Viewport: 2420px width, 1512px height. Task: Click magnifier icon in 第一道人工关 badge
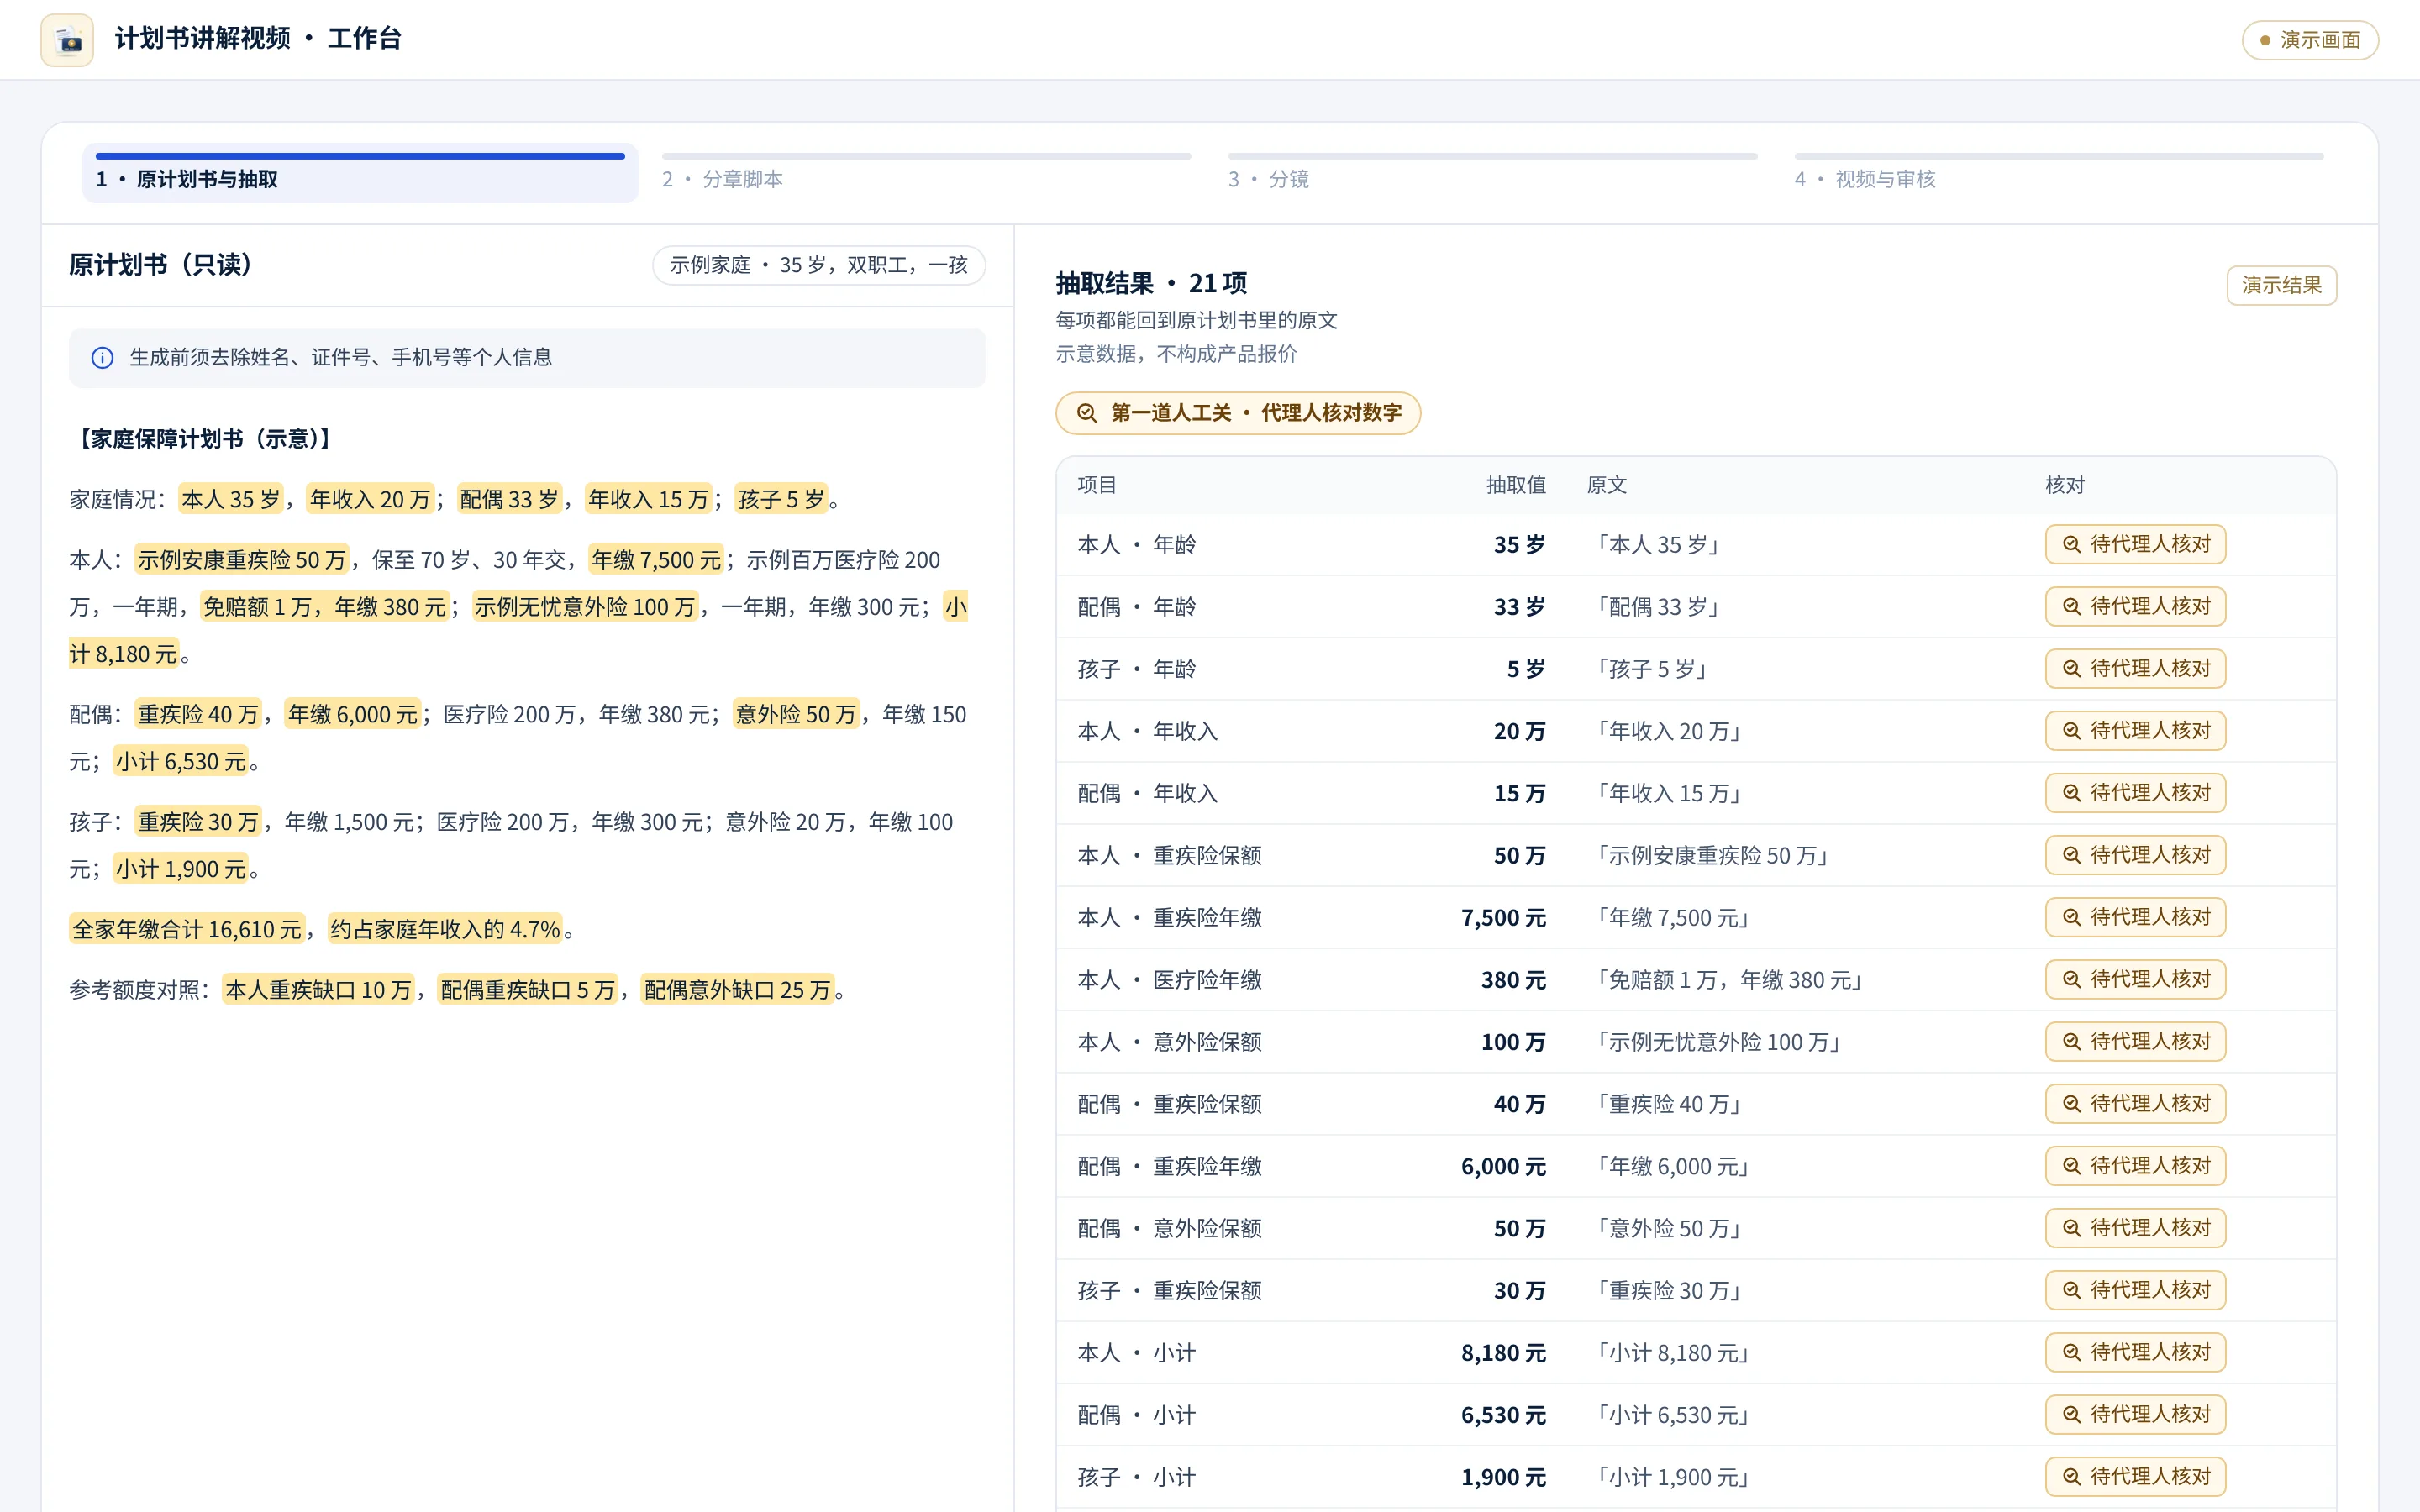coord(1086,413)
